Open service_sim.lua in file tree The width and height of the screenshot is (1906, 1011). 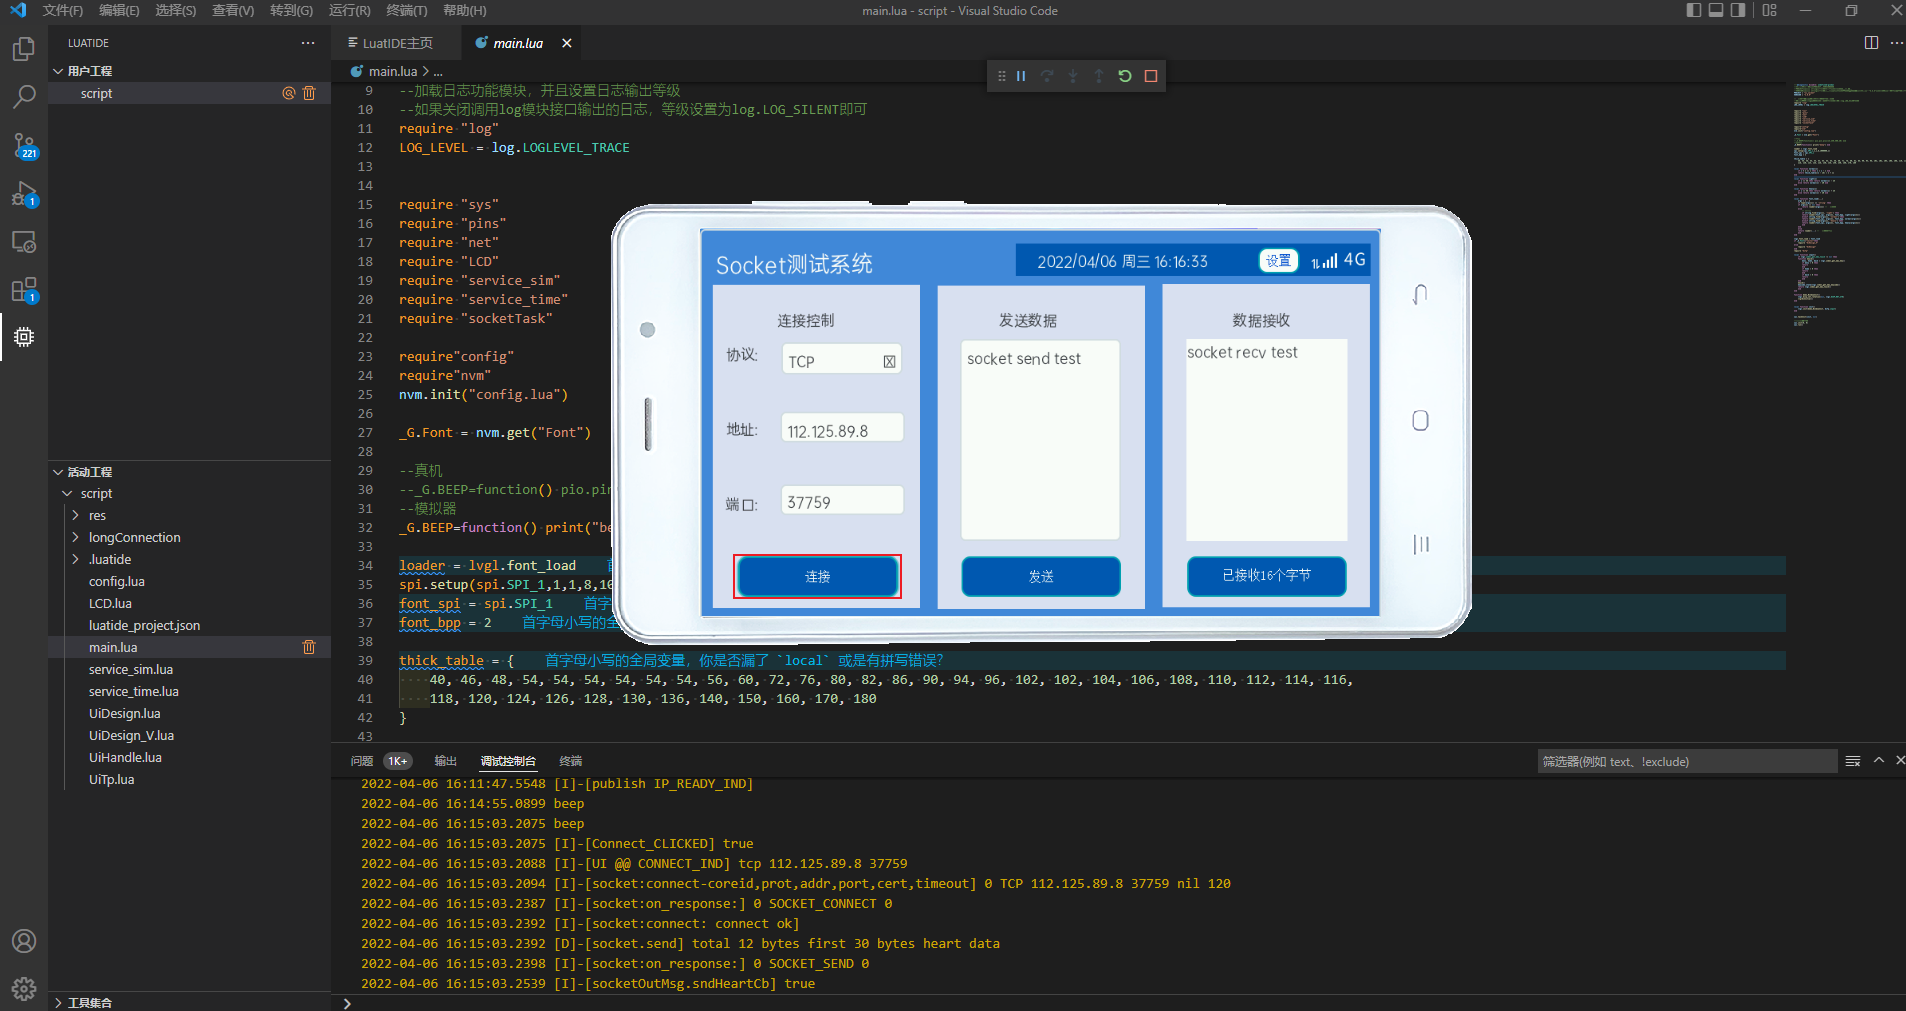(x=130, y=670)
